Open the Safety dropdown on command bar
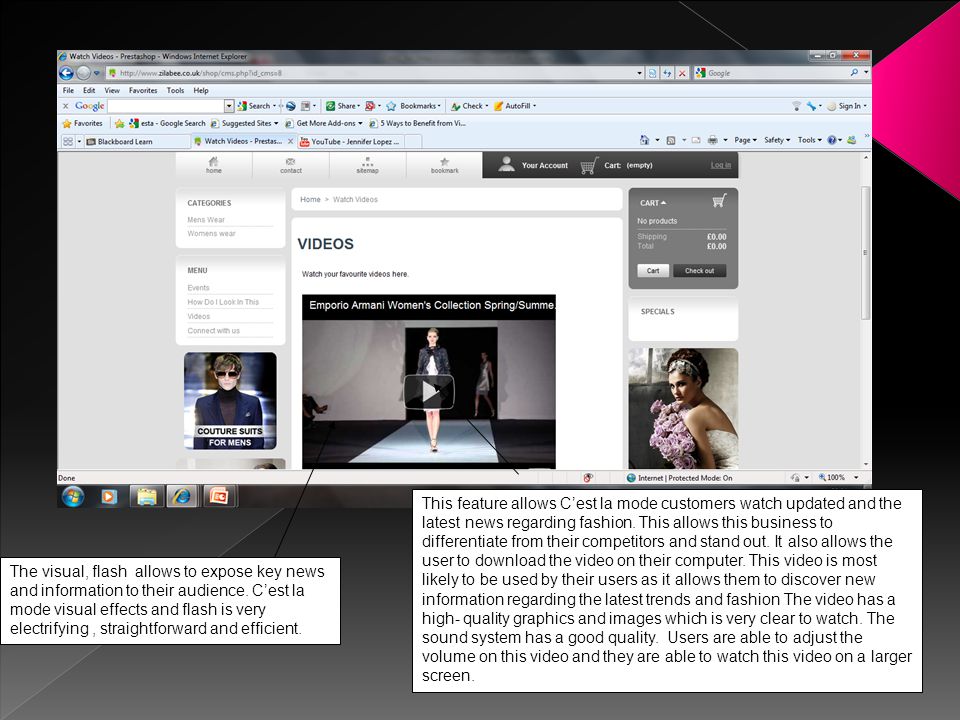 point(776,140)
